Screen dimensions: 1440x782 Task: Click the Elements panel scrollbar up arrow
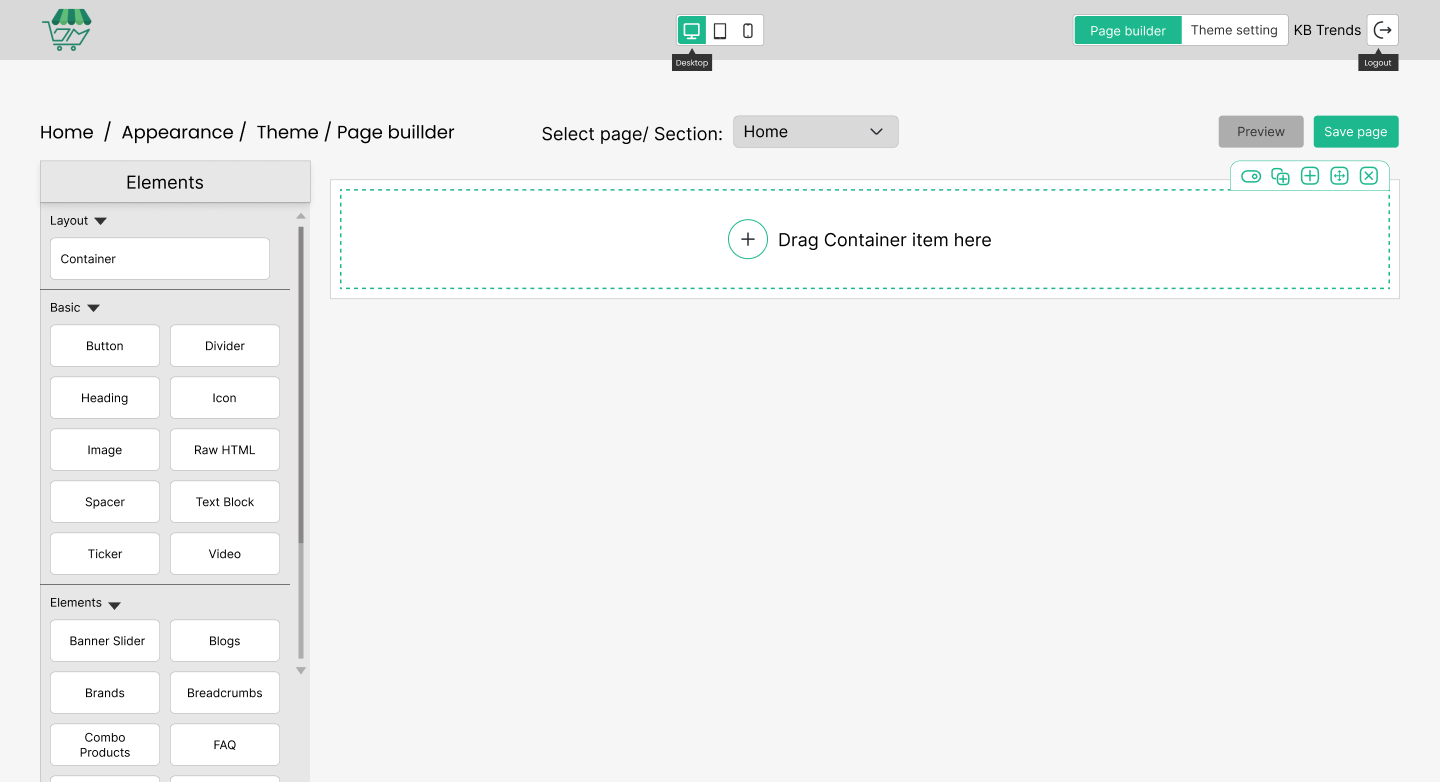(x=301, y=215)
